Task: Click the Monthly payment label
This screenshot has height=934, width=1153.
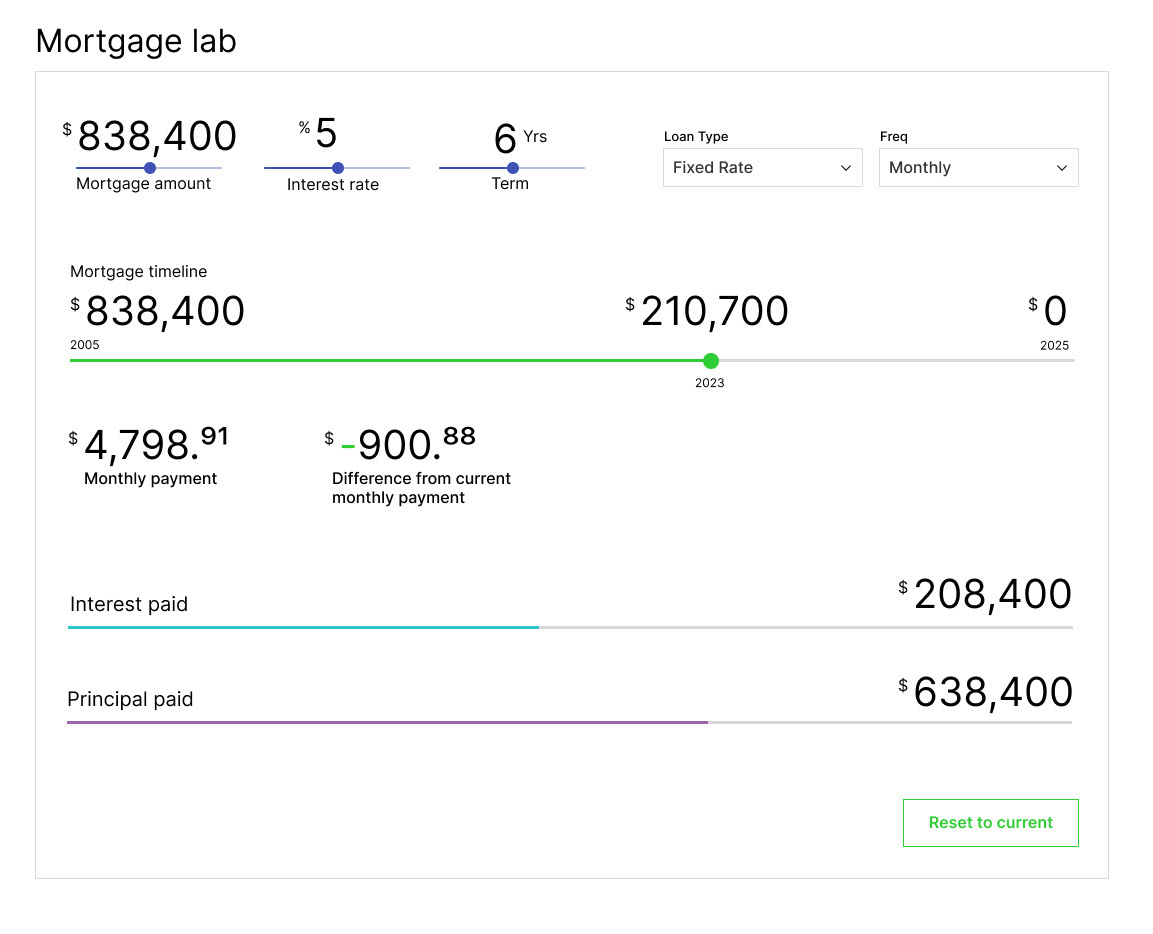Action: [x=151, y=479]
